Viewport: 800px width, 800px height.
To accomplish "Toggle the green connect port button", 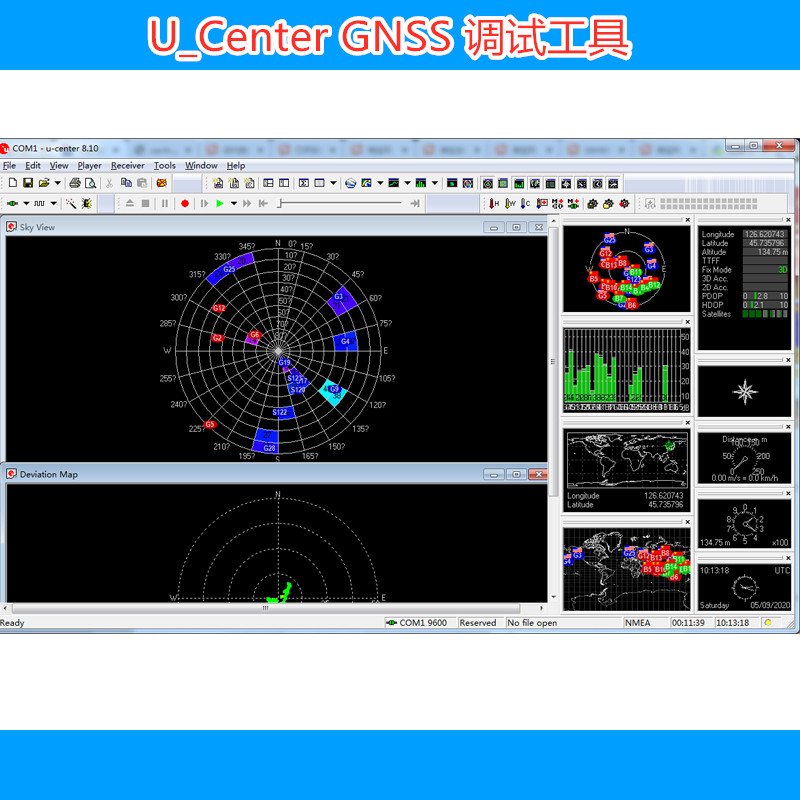I will (13, 204).
